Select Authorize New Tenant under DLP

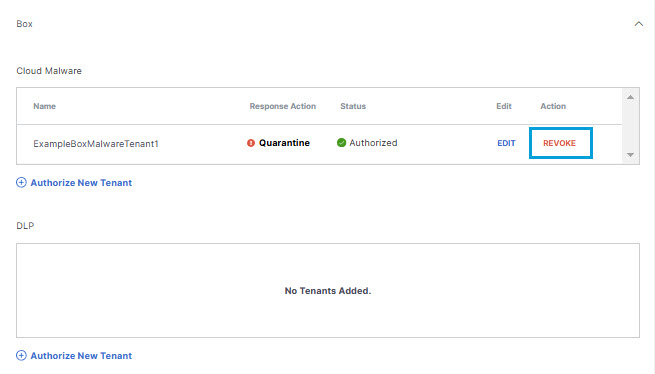[81, 356]
